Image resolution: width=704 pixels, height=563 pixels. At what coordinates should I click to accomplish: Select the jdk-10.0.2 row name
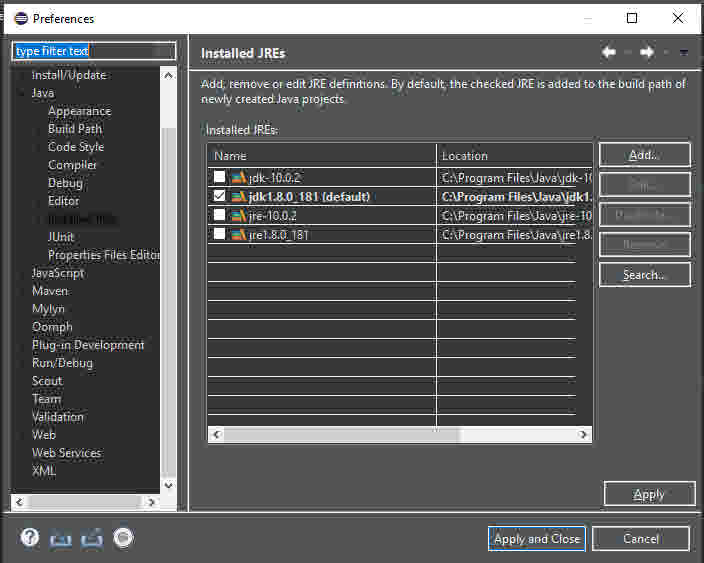click(x=274, y=178)
